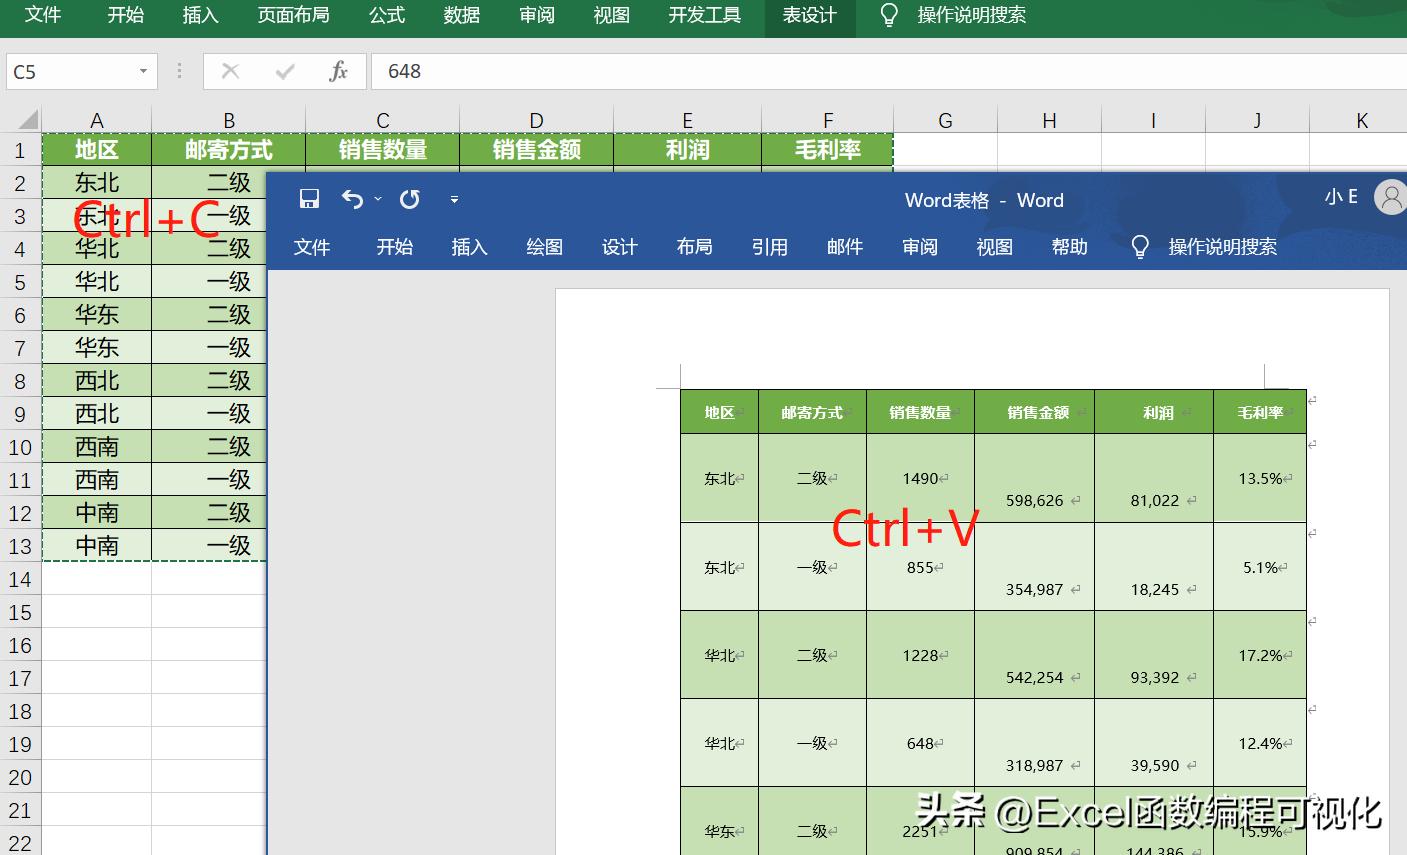Open Excel's 文件 backstage menu
Image resolution: width=1407 pixels, height=855 pixels.
click(x=42, y=16)
